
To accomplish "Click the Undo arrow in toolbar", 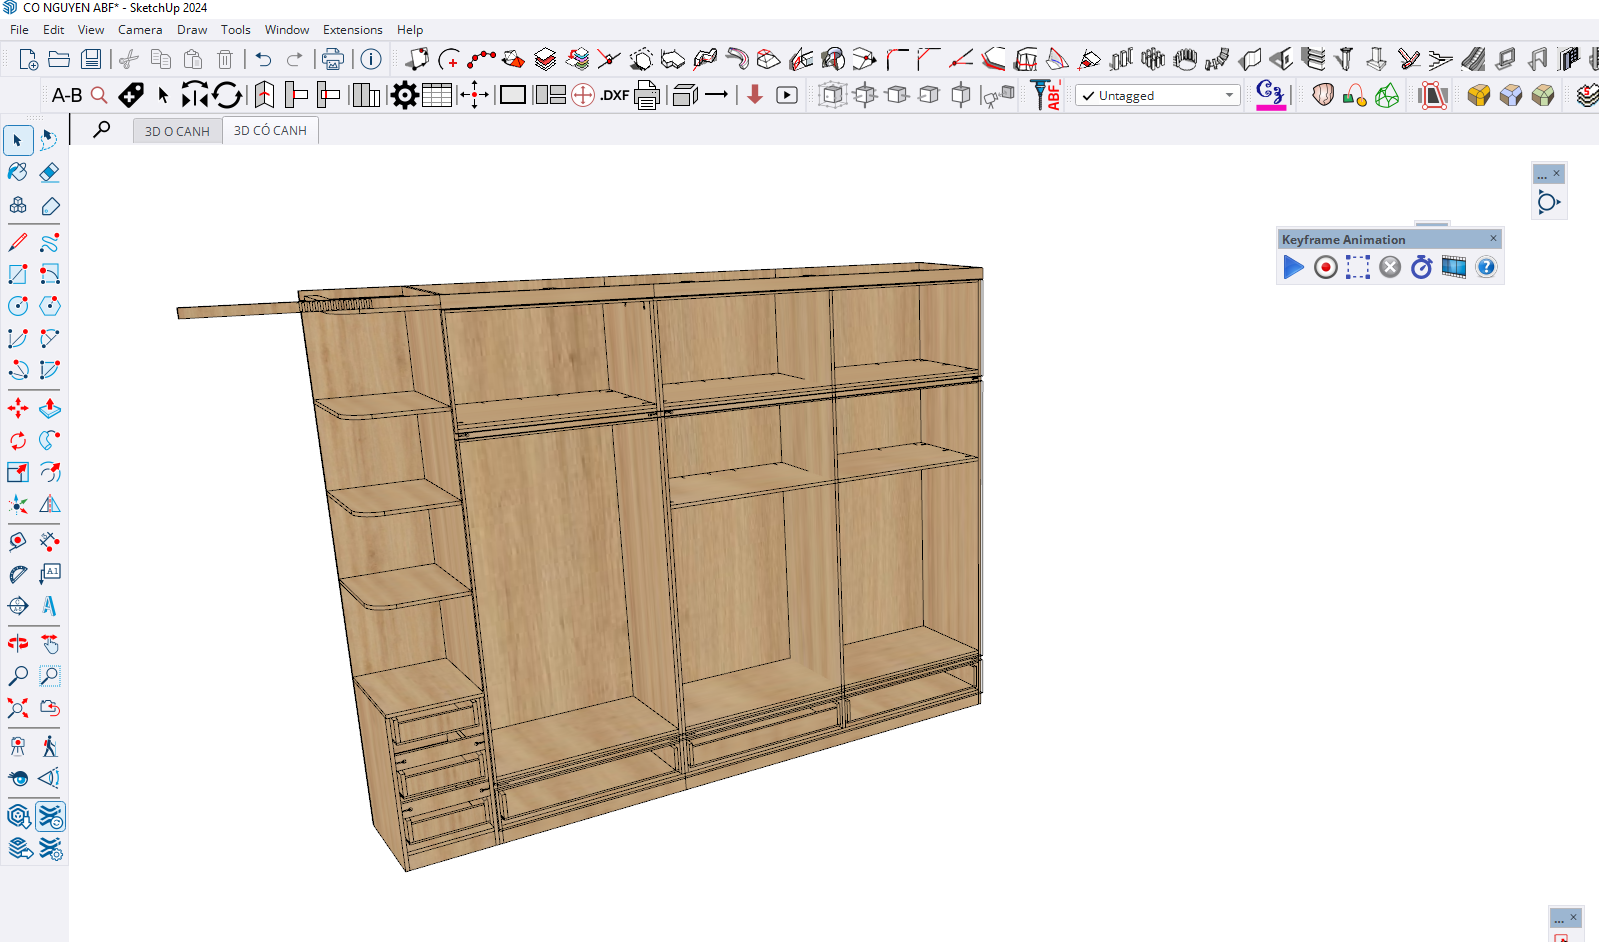I will pos(263,60).
